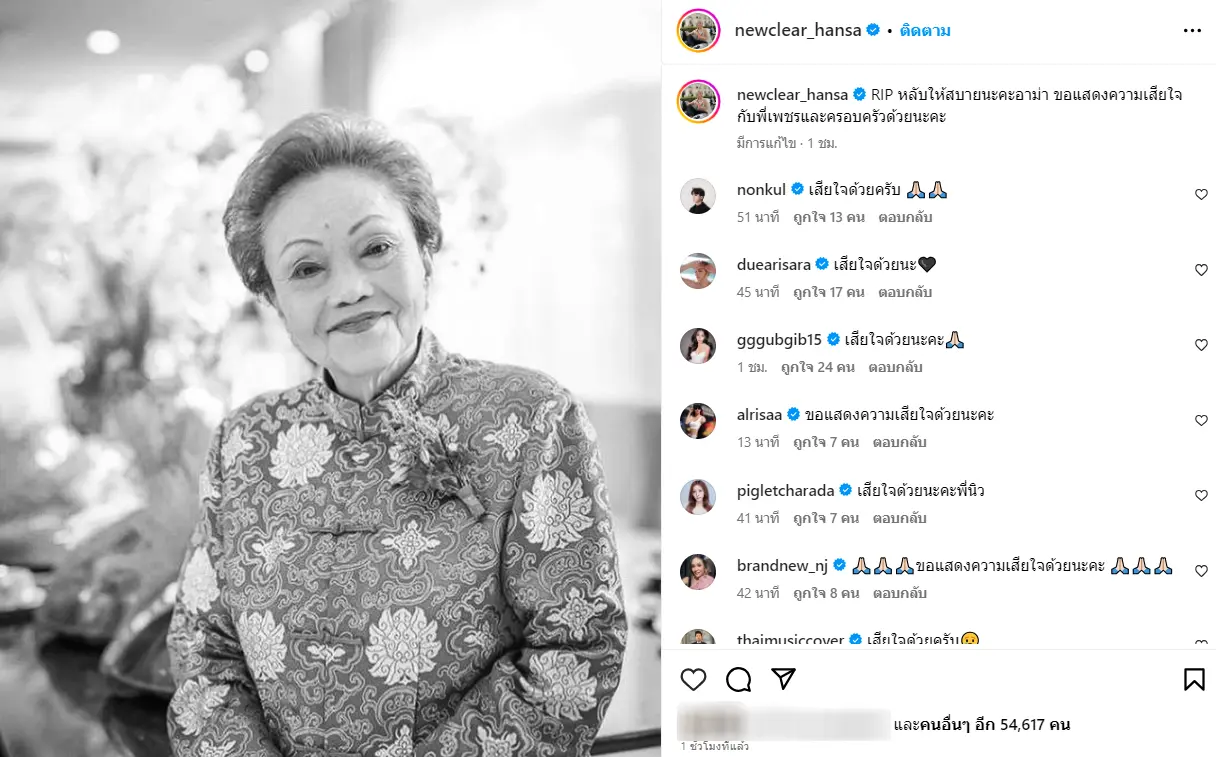Image resolution: width=1216 pixels, height=757 pixels.
Task: Like alrisaa's comment heart
Action: (x=1201, y=421)
